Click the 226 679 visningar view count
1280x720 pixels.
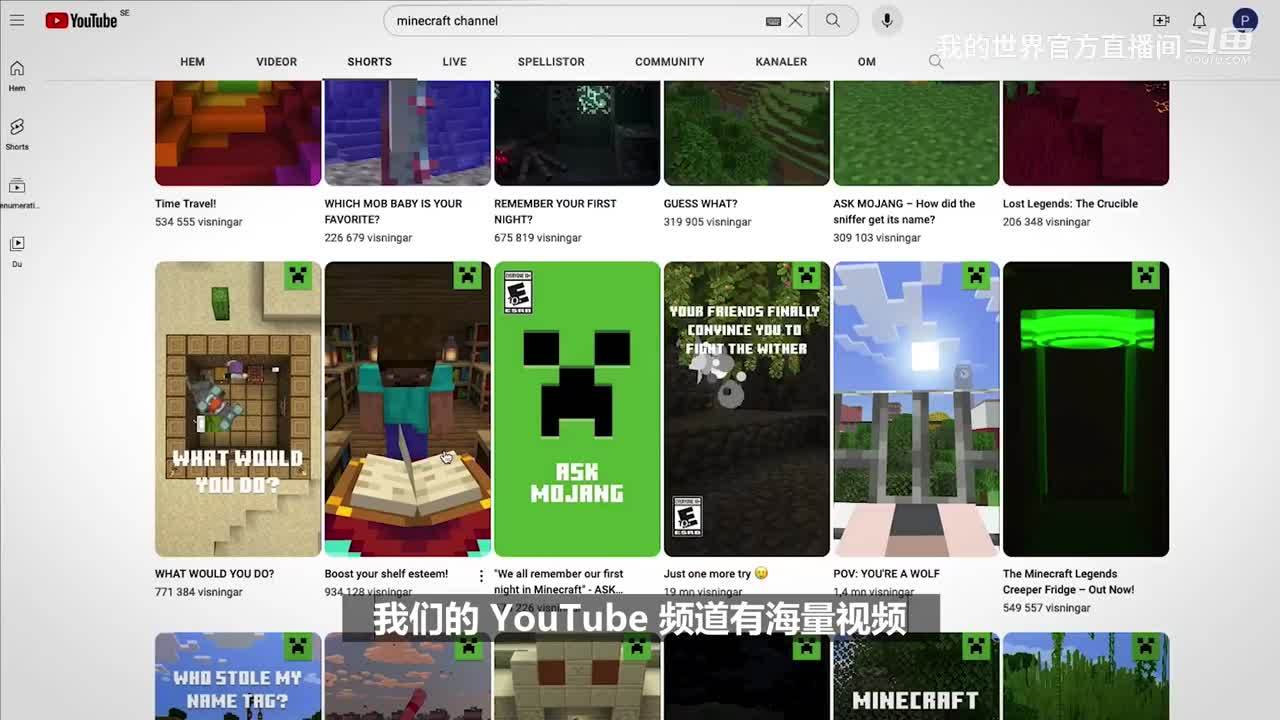click(368, 238)
